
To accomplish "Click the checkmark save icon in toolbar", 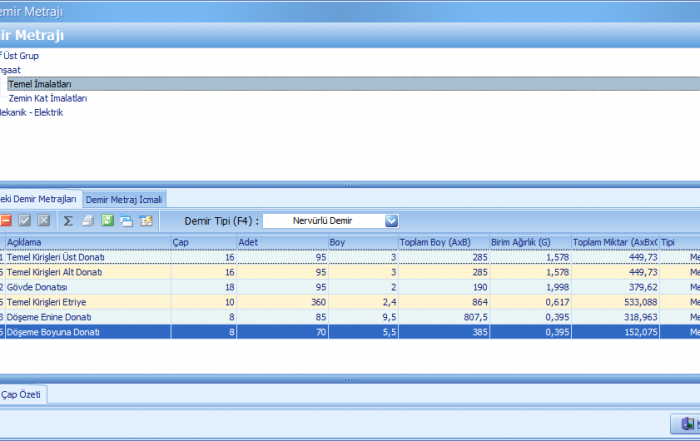I will pos(26,220).
